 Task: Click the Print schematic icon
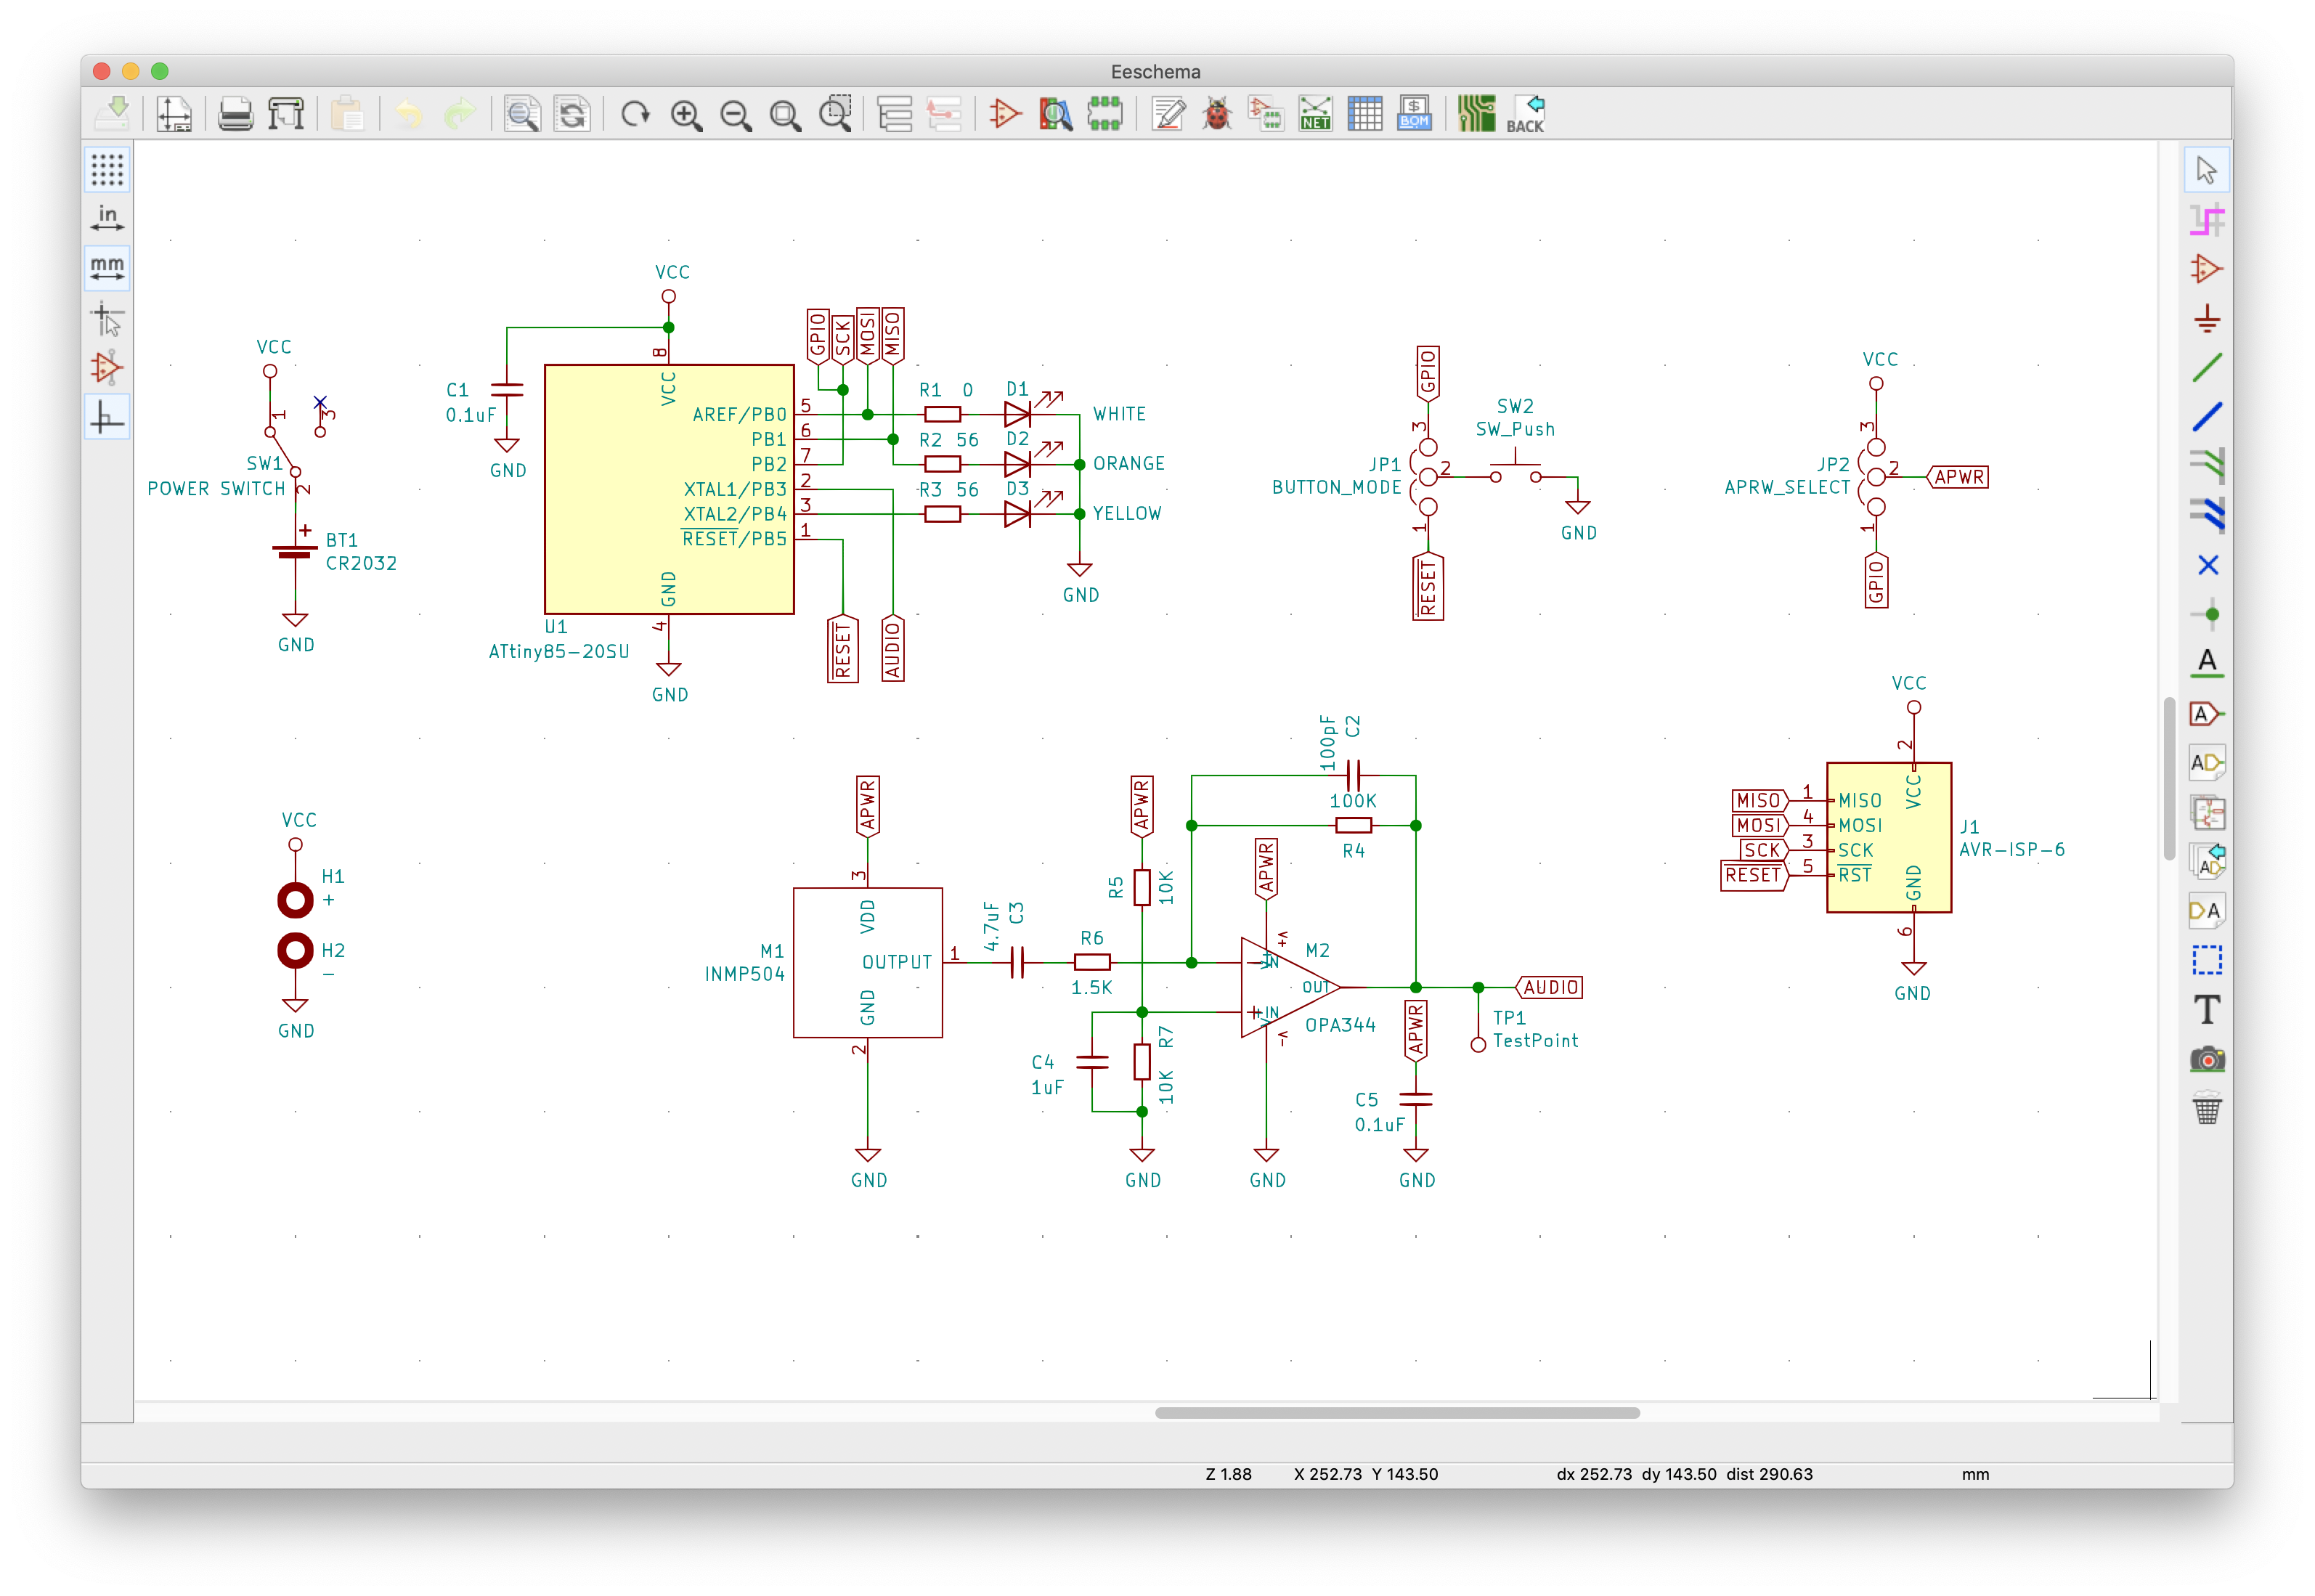[236, 115]
